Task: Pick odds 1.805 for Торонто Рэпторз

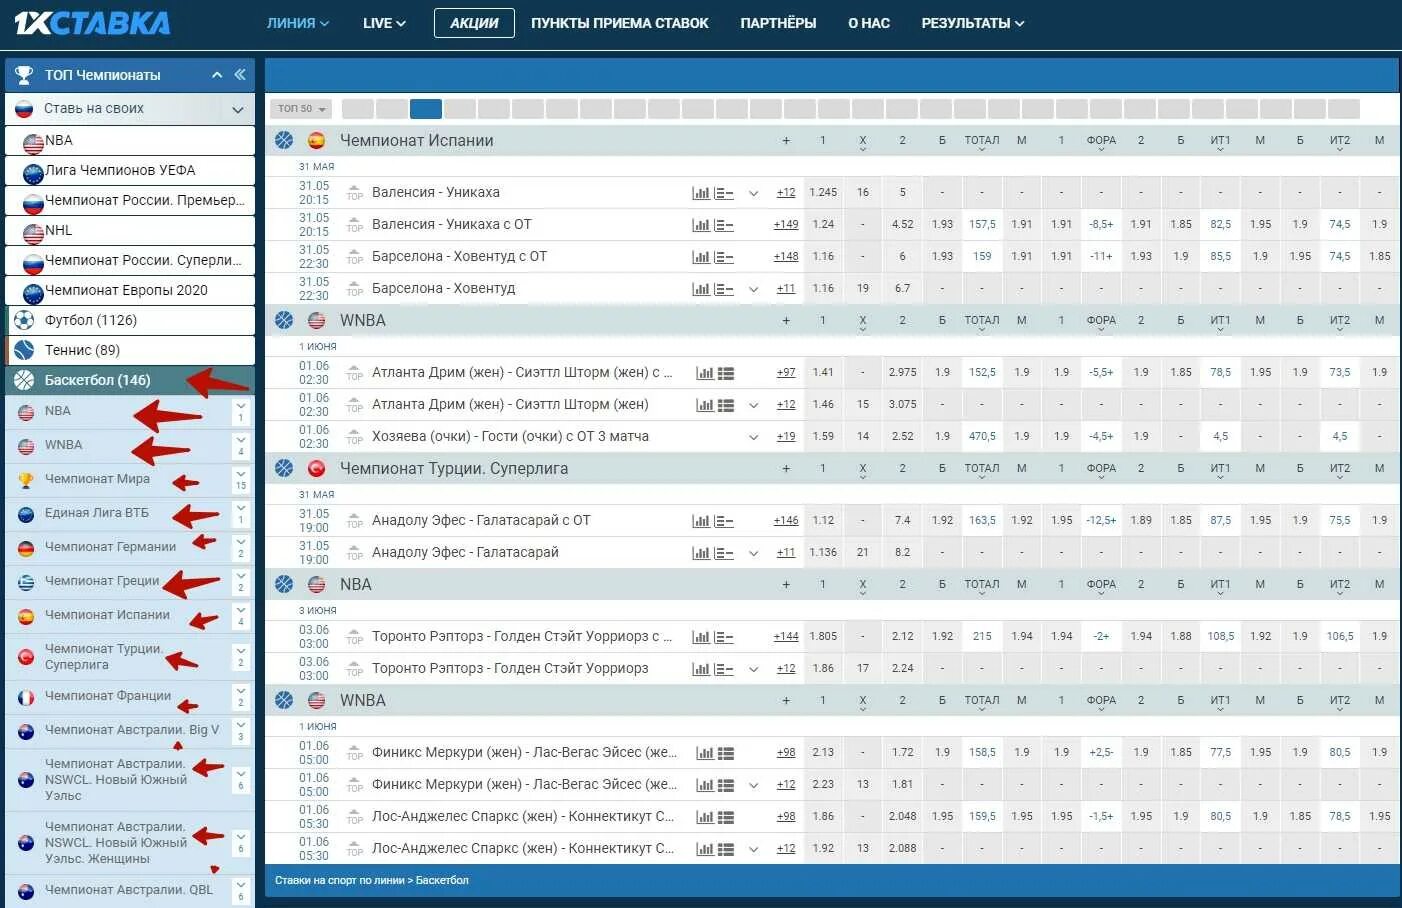Action: 823,637
